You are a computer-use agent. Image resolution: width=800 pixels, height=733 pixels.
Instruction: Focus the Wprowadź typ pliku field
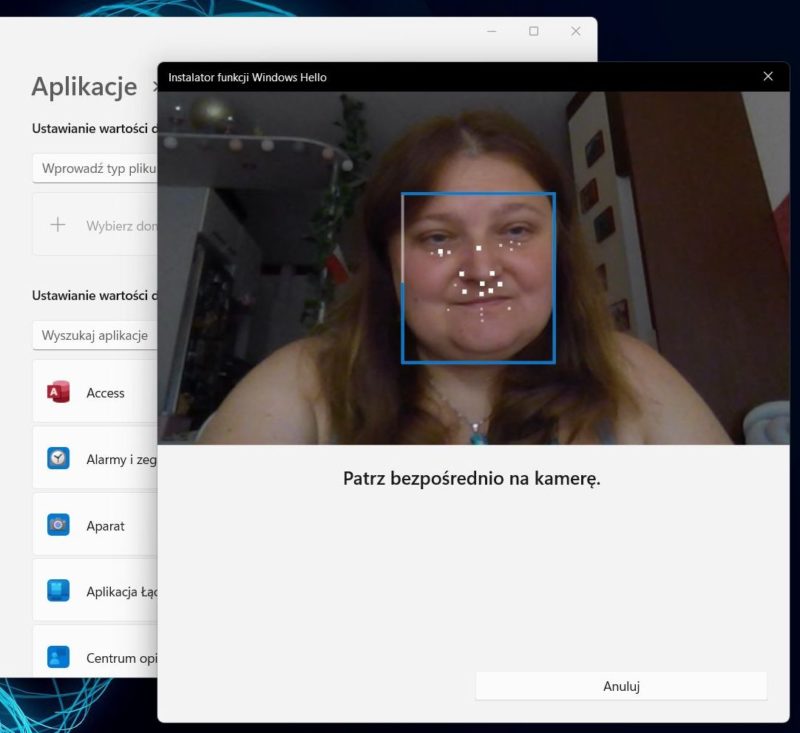(x=95, y=168)
